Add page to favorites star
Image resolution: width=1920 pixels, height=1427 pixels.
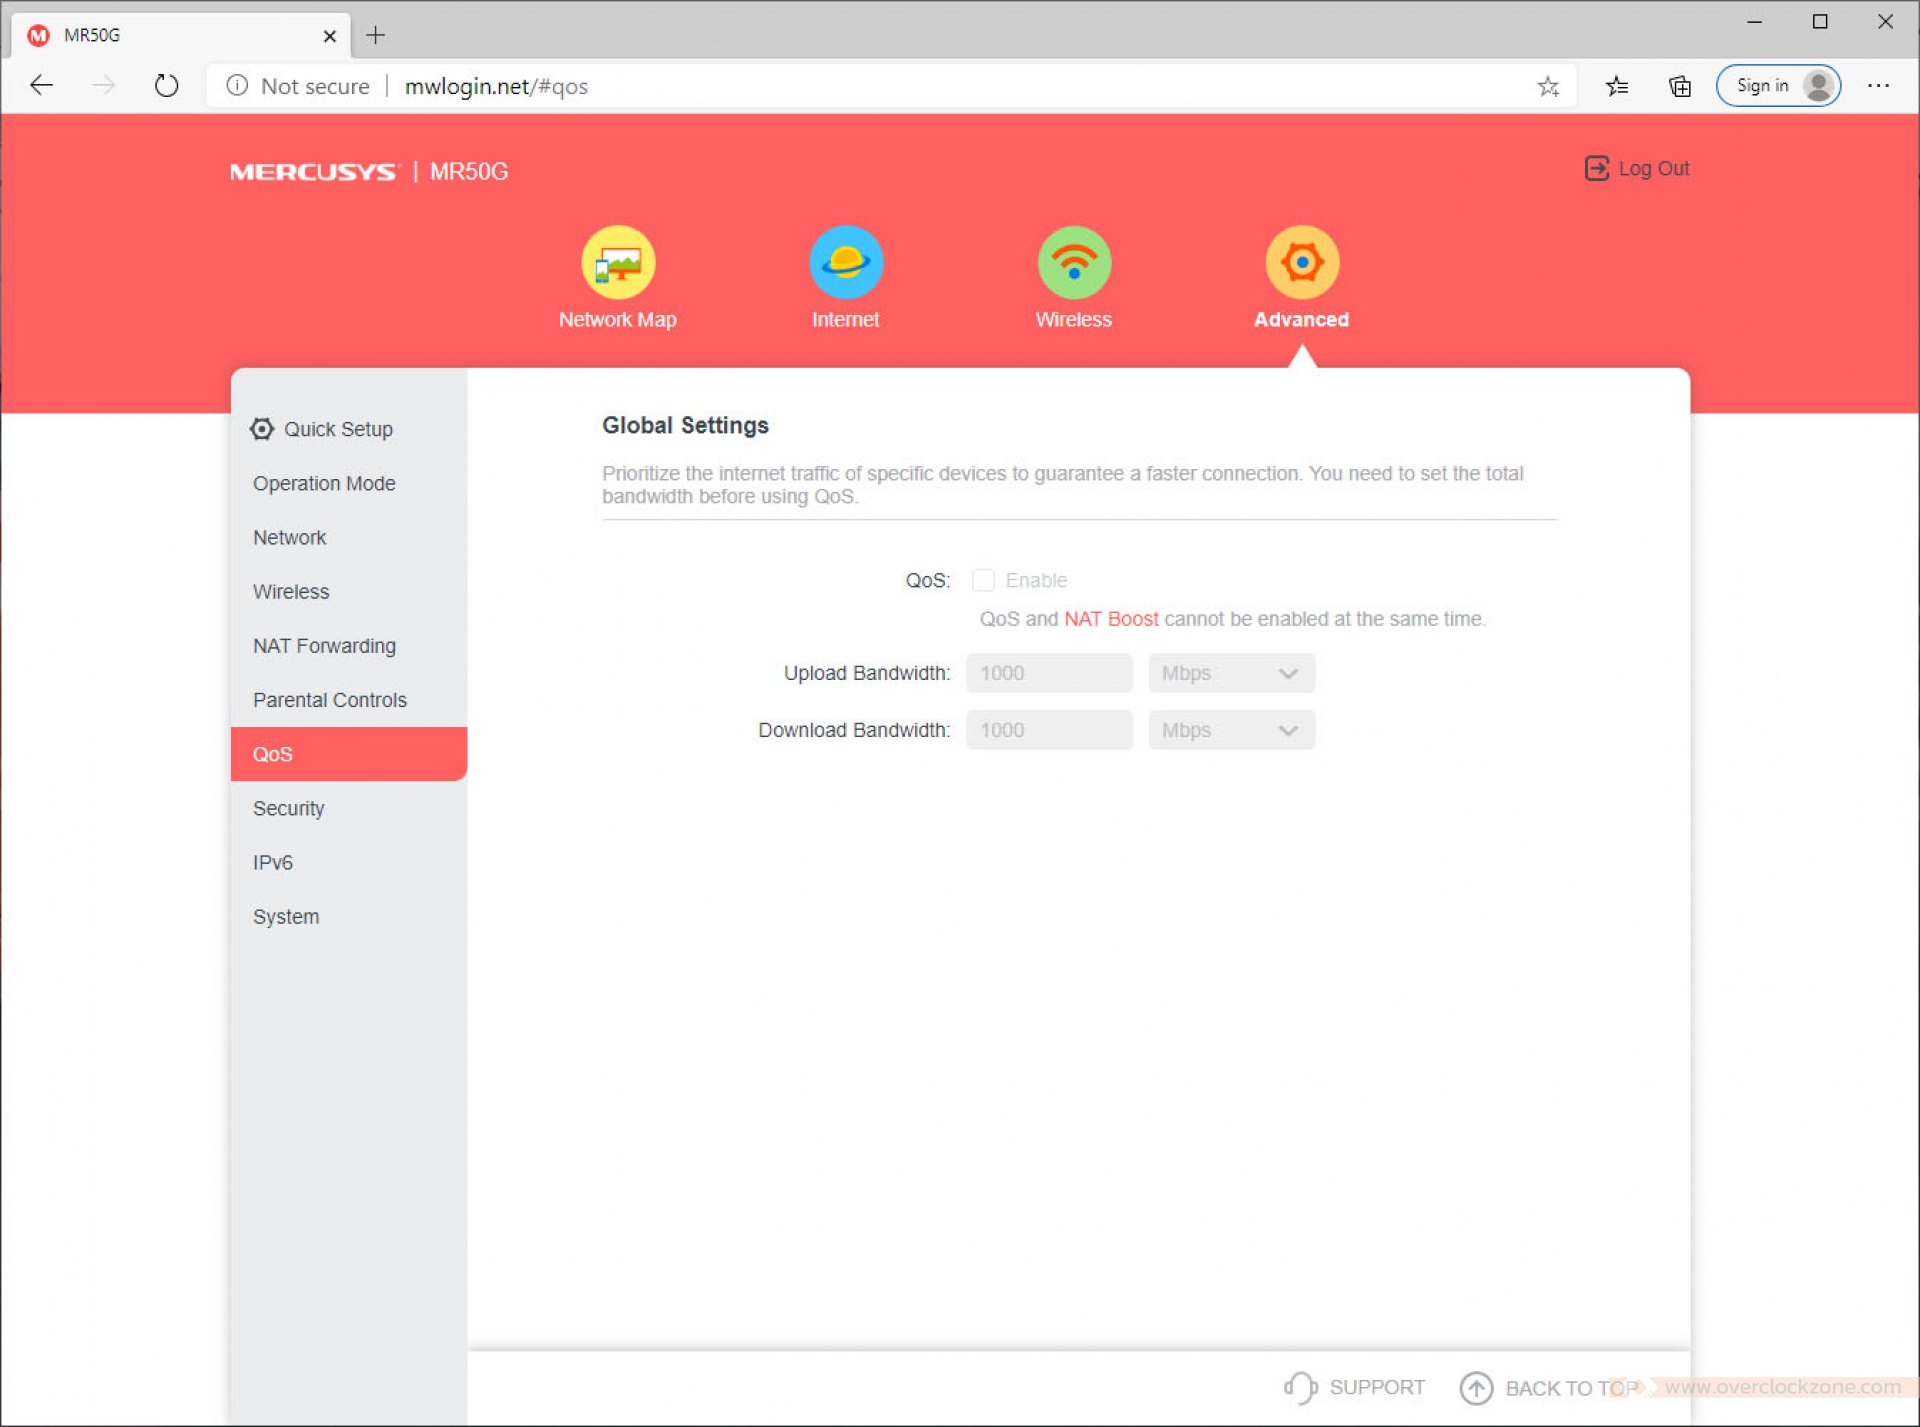pos(1548,87)
